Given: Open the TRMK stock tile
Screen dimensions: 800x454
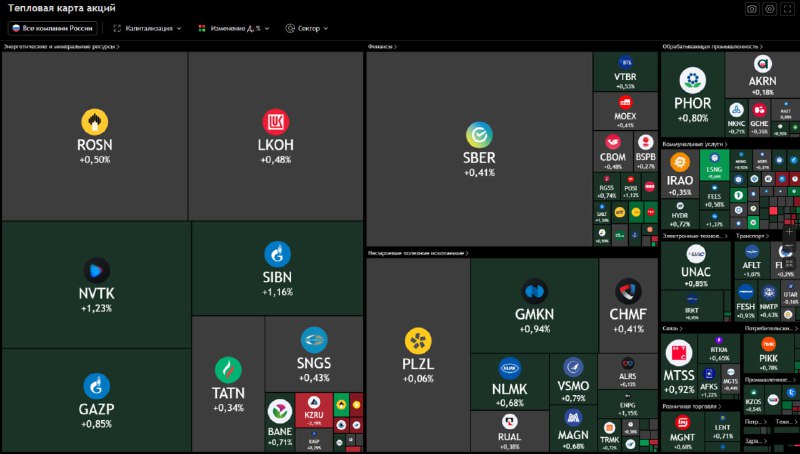Looking at the screenshot, I should click(609, 435).
